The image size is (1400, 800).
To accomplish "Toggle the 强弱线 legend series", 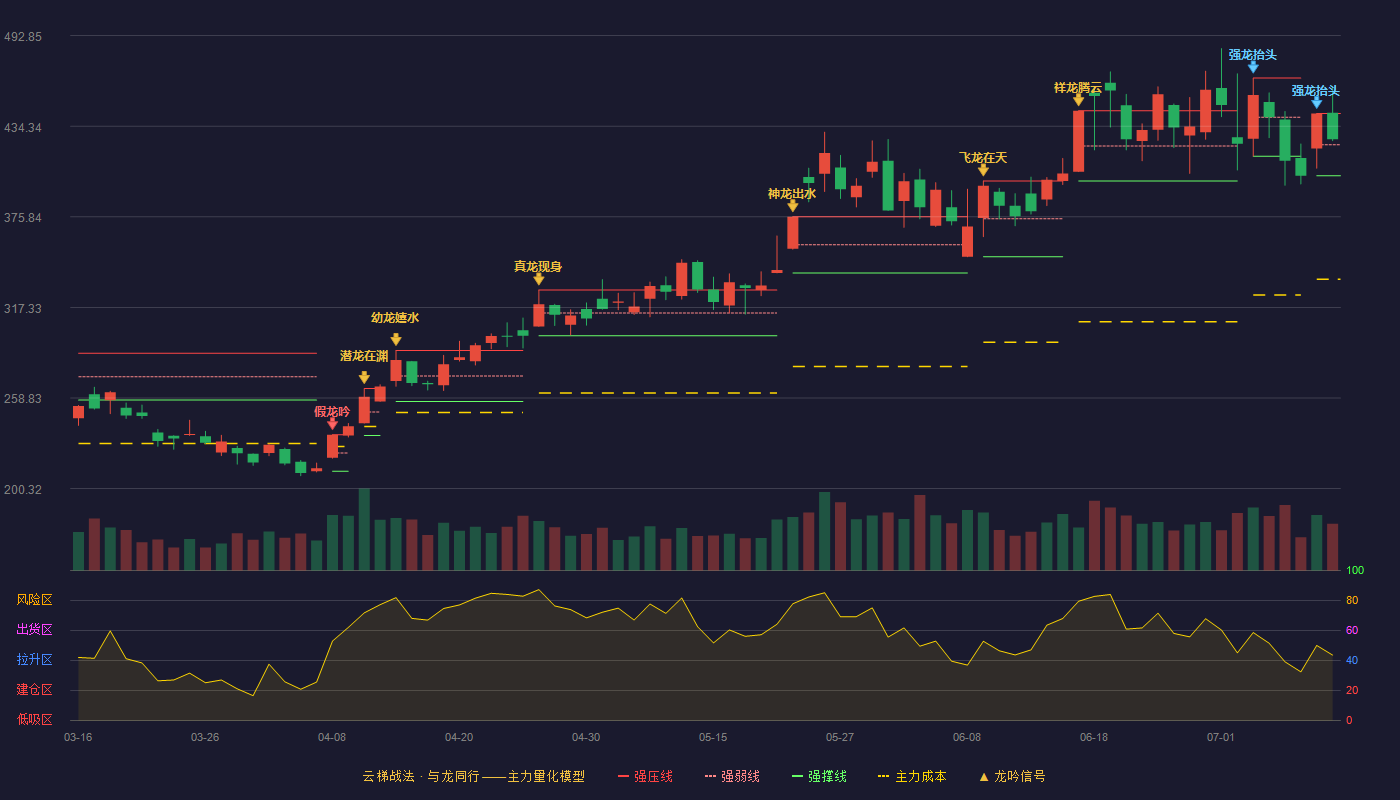I will (732, 776).
